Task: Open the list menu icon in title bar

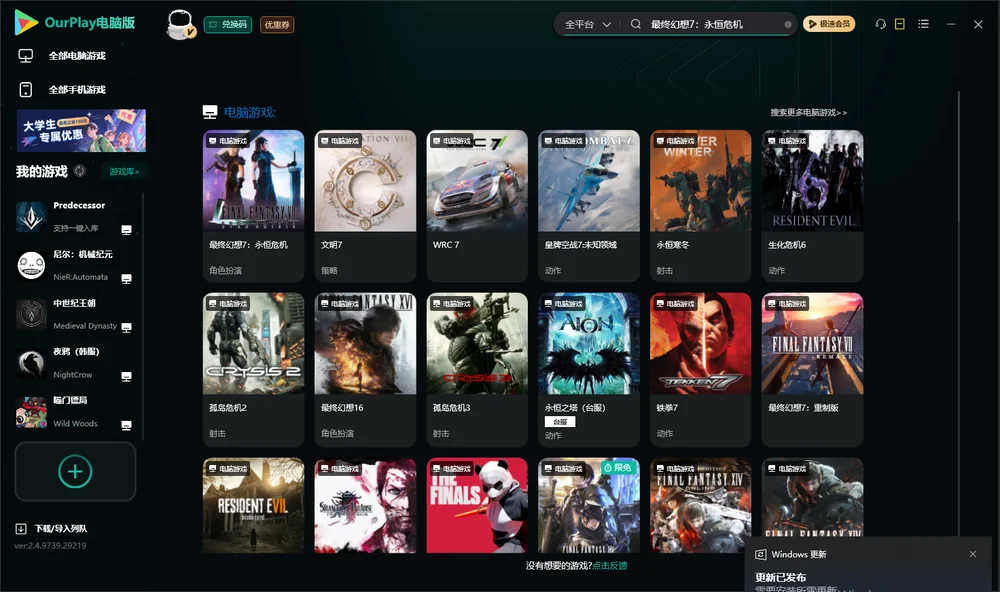Action: (x=923, y=24)
